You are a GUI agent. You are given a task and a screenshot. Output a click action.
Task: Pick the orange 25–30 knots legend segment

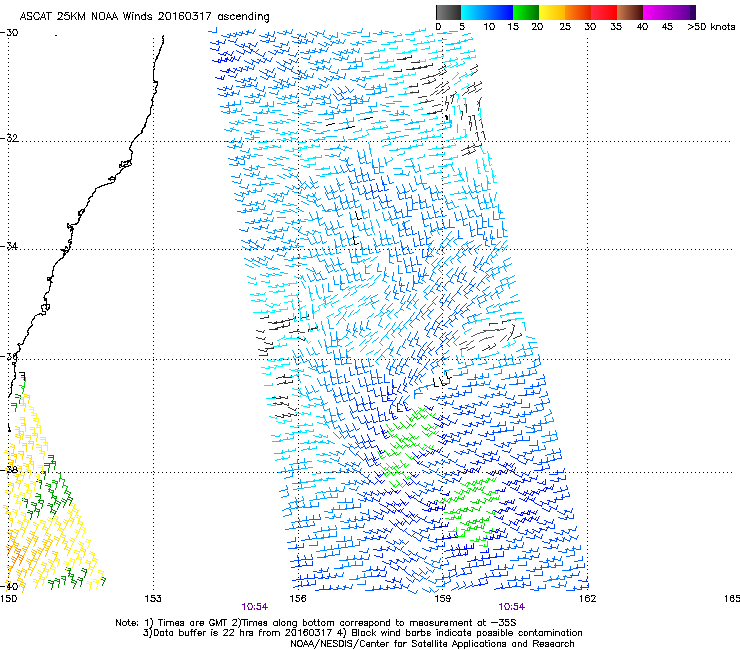point(578,12)
